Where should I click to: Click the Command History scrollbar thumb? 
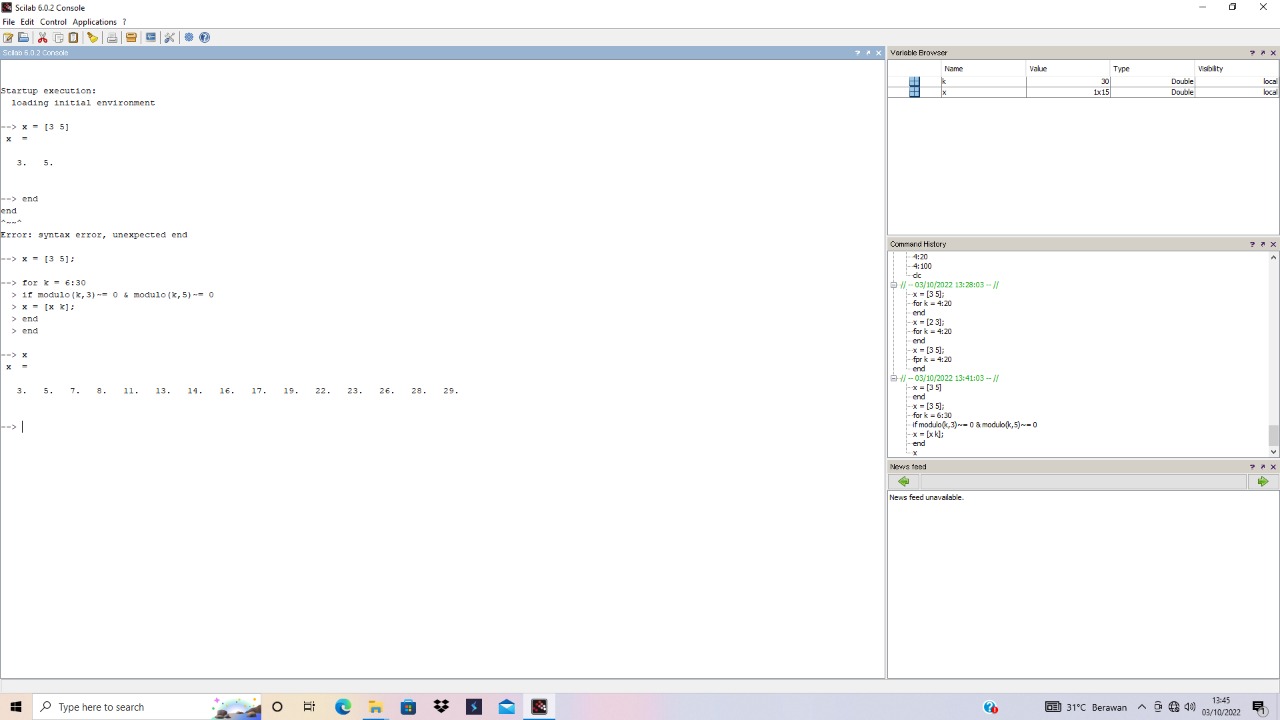point(1273,435)
